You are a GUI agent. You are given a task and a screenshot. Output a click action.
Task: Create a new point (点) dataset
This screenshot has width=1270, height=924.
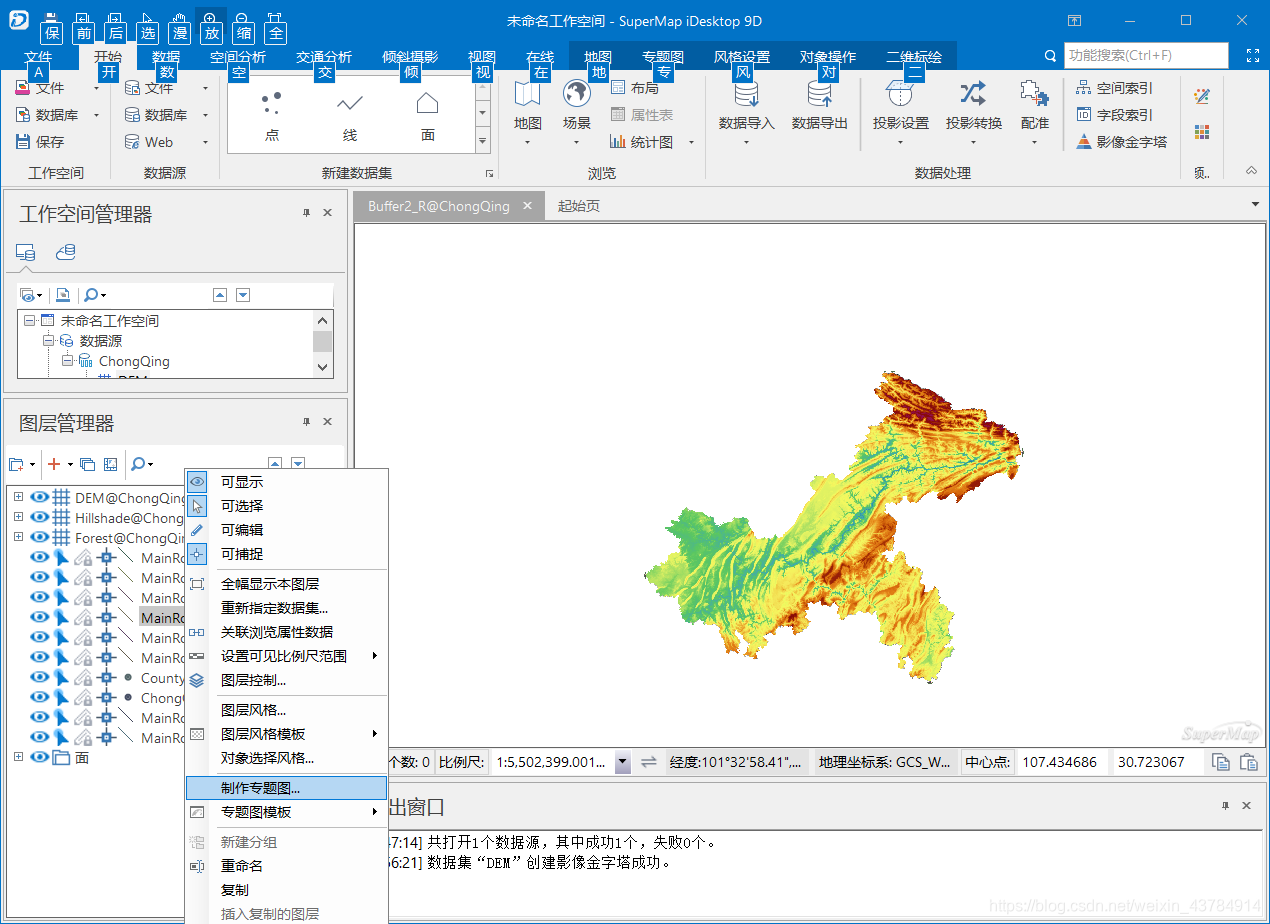coord(271,115)
